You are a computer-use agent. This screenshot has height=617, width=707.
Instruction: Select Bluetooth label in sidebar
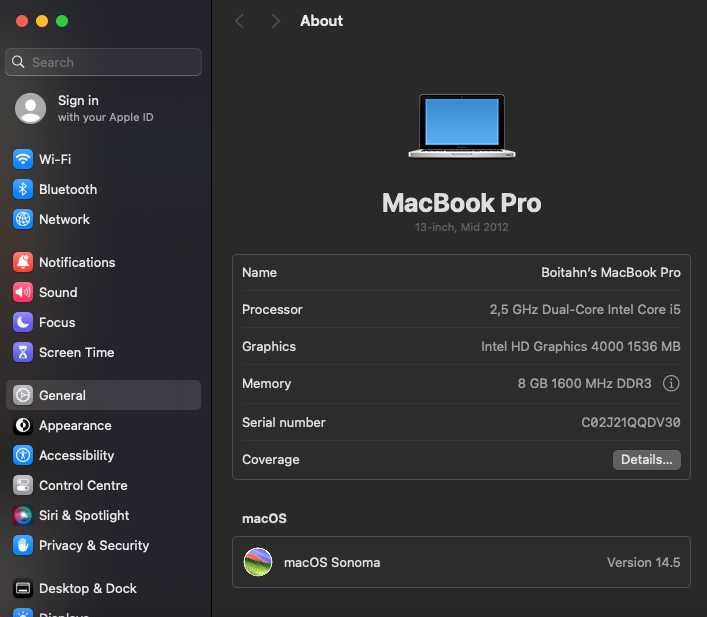pos(68,189)
